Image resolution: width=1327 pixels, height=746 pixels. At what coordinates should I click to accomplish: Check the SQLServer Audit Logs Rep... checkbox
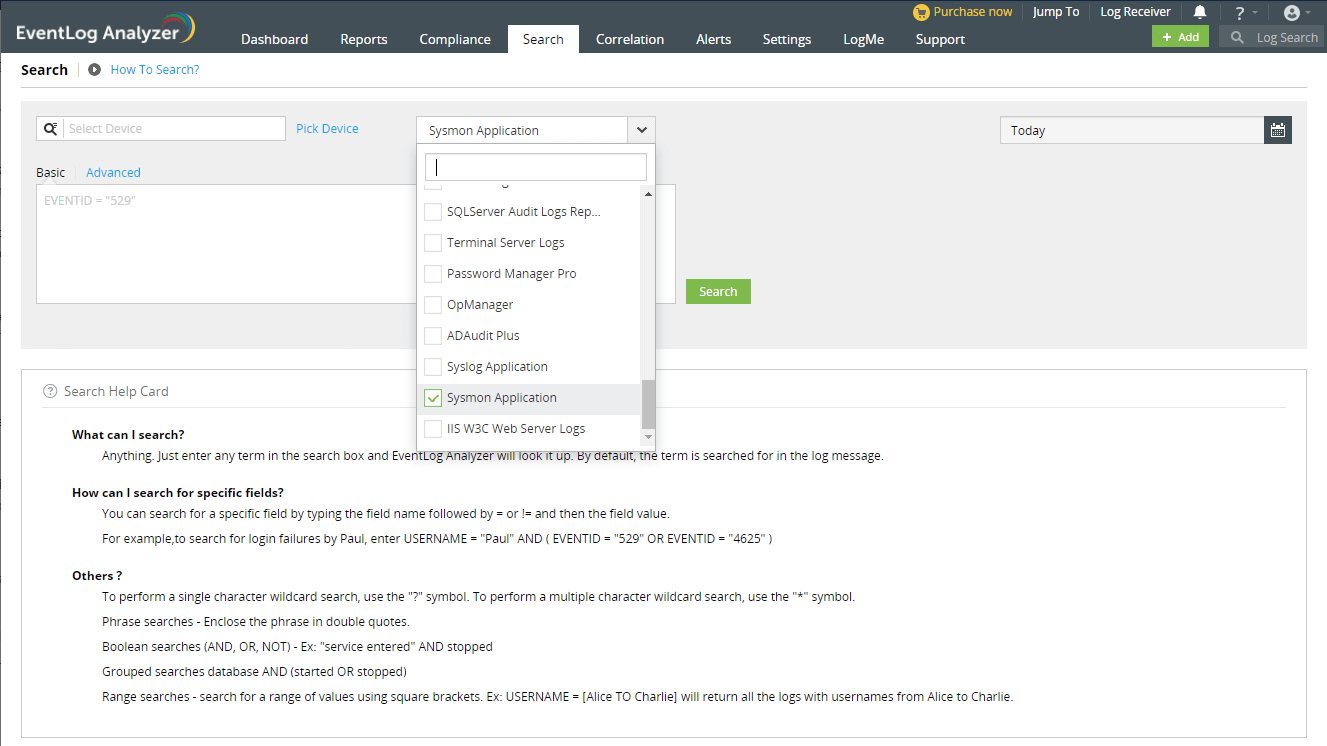point(433,212)
